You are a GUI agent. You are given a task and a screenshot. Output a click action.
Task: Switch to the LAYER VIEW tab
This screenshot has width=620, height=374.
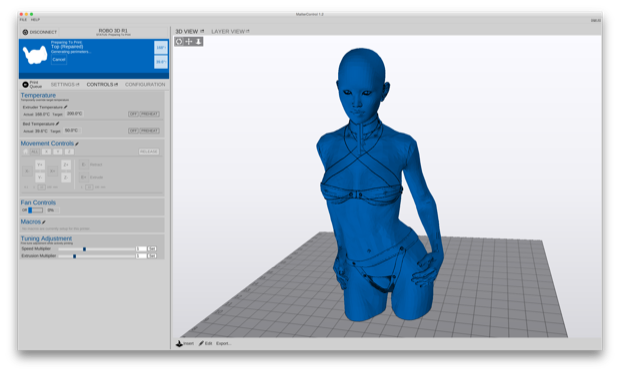pyautogui.click(x=228, y=31)
